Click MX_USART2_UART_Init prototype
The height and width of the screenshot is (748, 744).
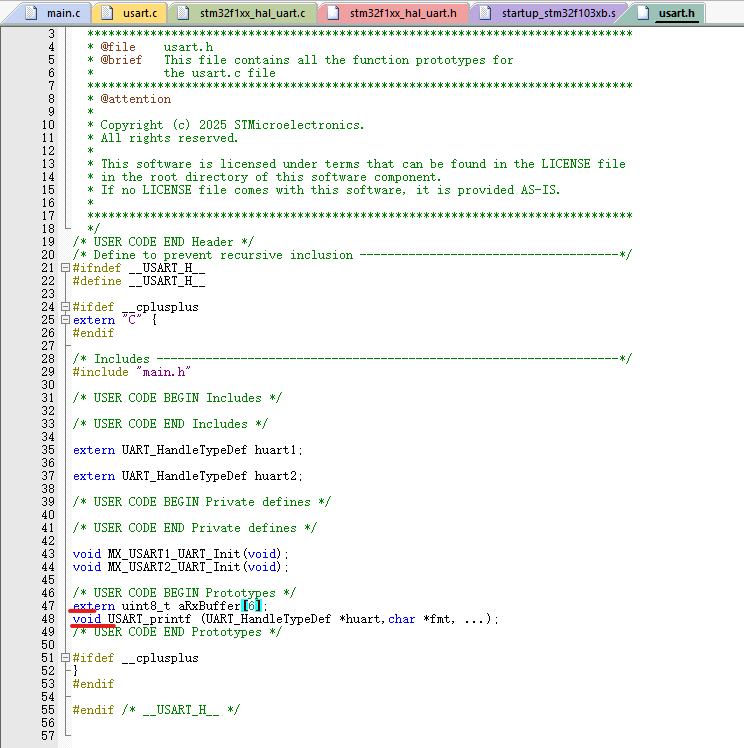tap(180, 567)
